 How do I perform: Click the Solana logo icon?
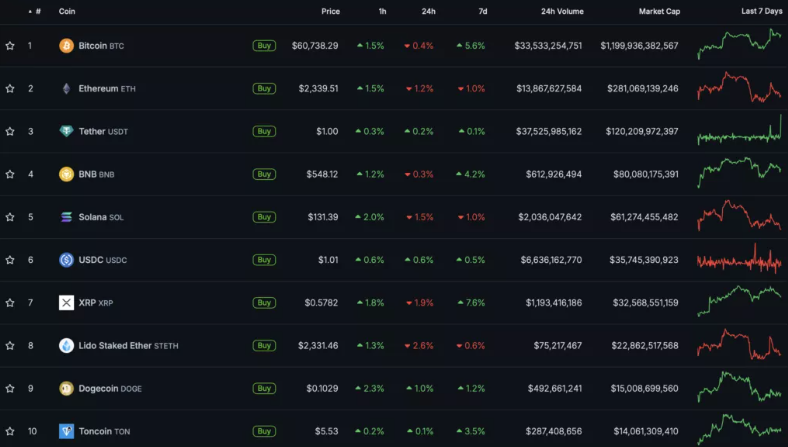tap(66, 217)
